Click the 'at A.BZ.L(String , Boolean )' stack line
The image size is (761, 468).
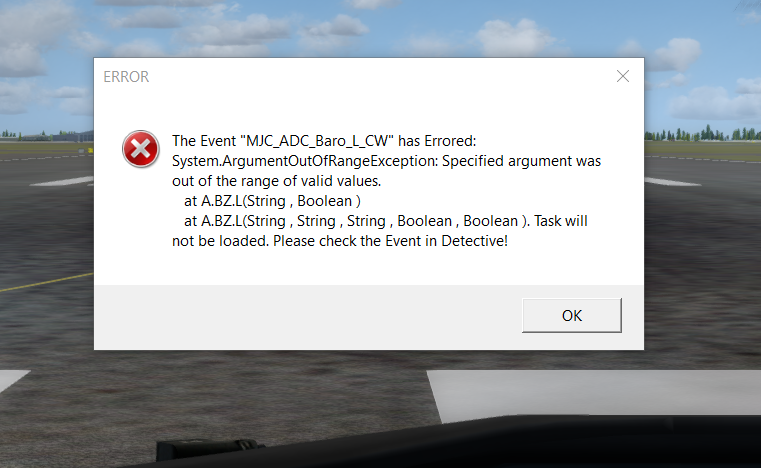272,201
